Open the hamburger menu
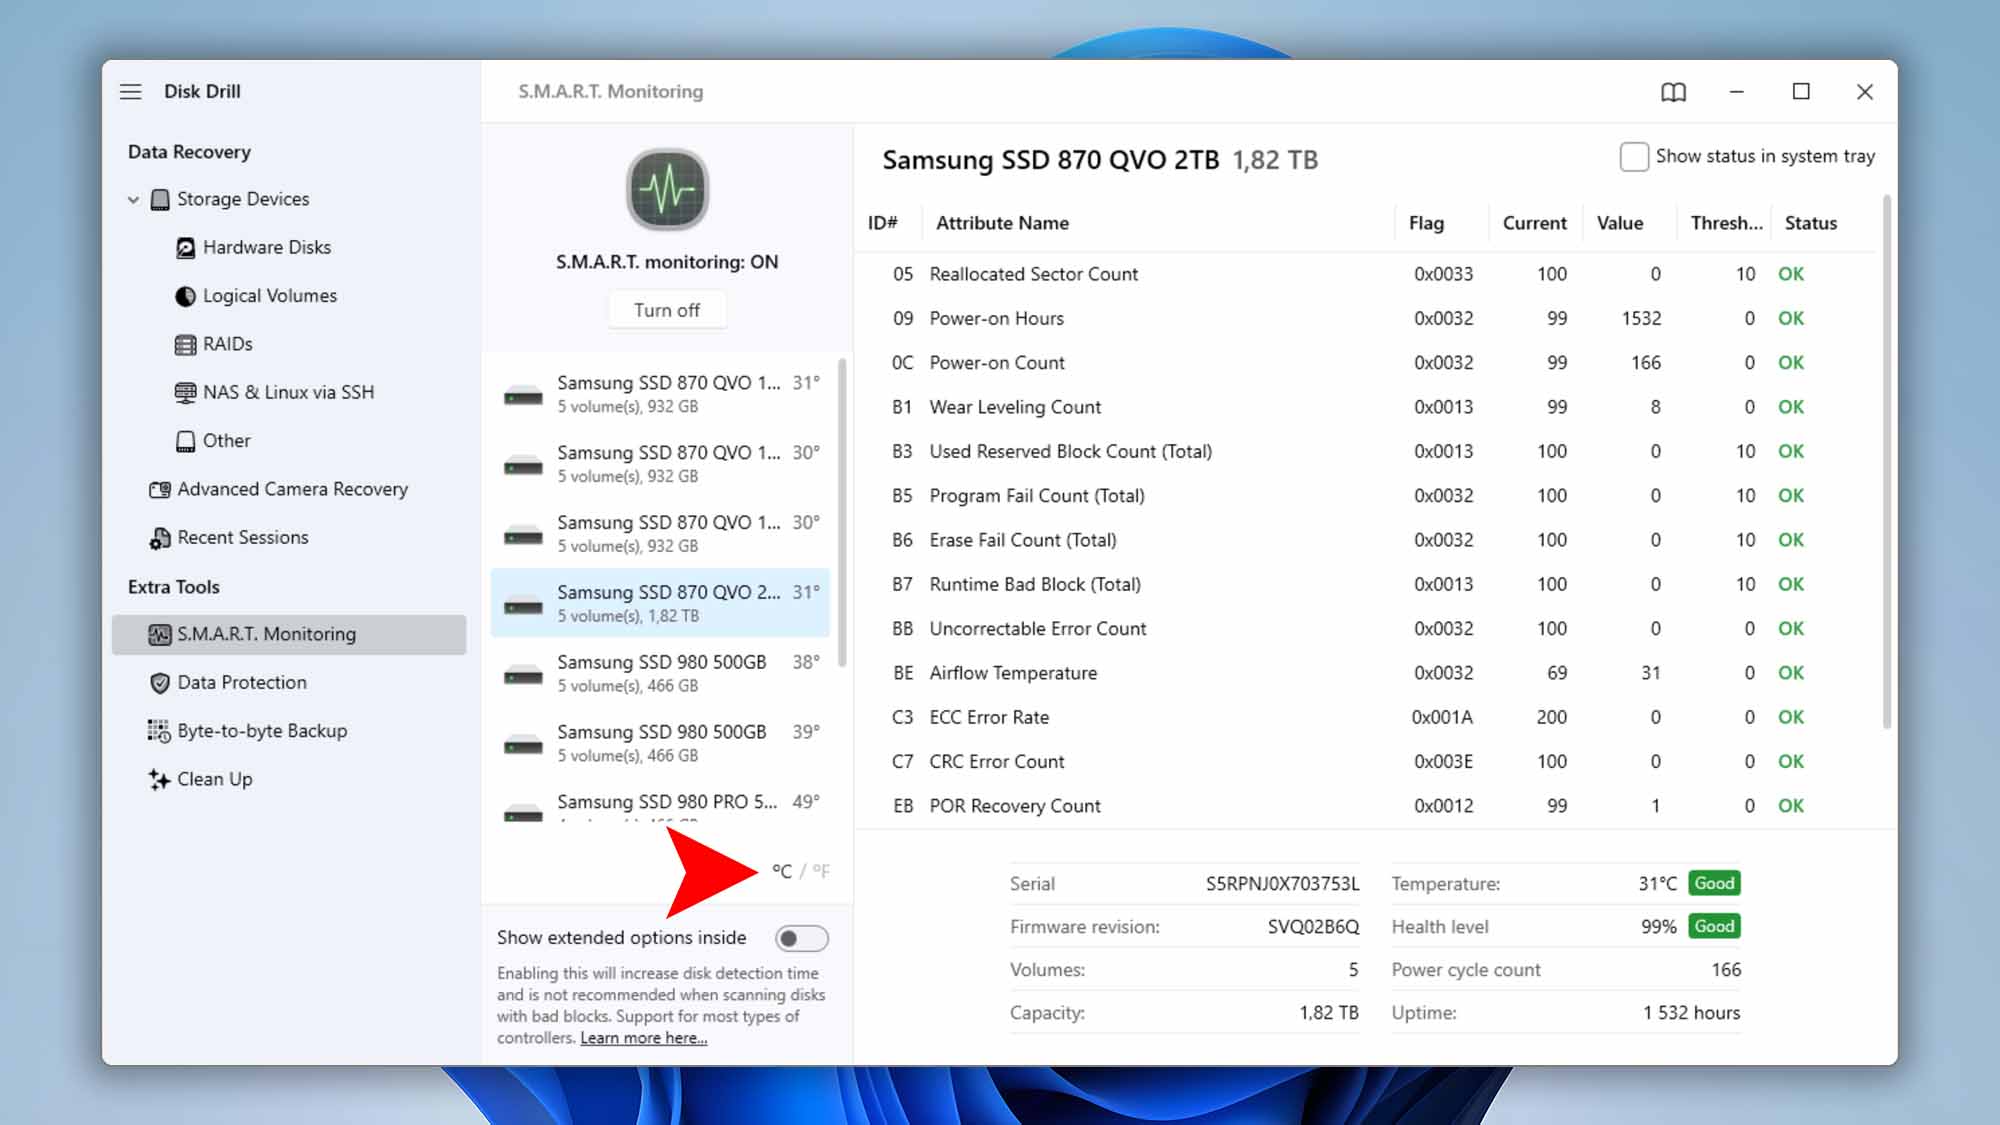The height and width of the screenshot is (1125, 2000). [130, 91]
